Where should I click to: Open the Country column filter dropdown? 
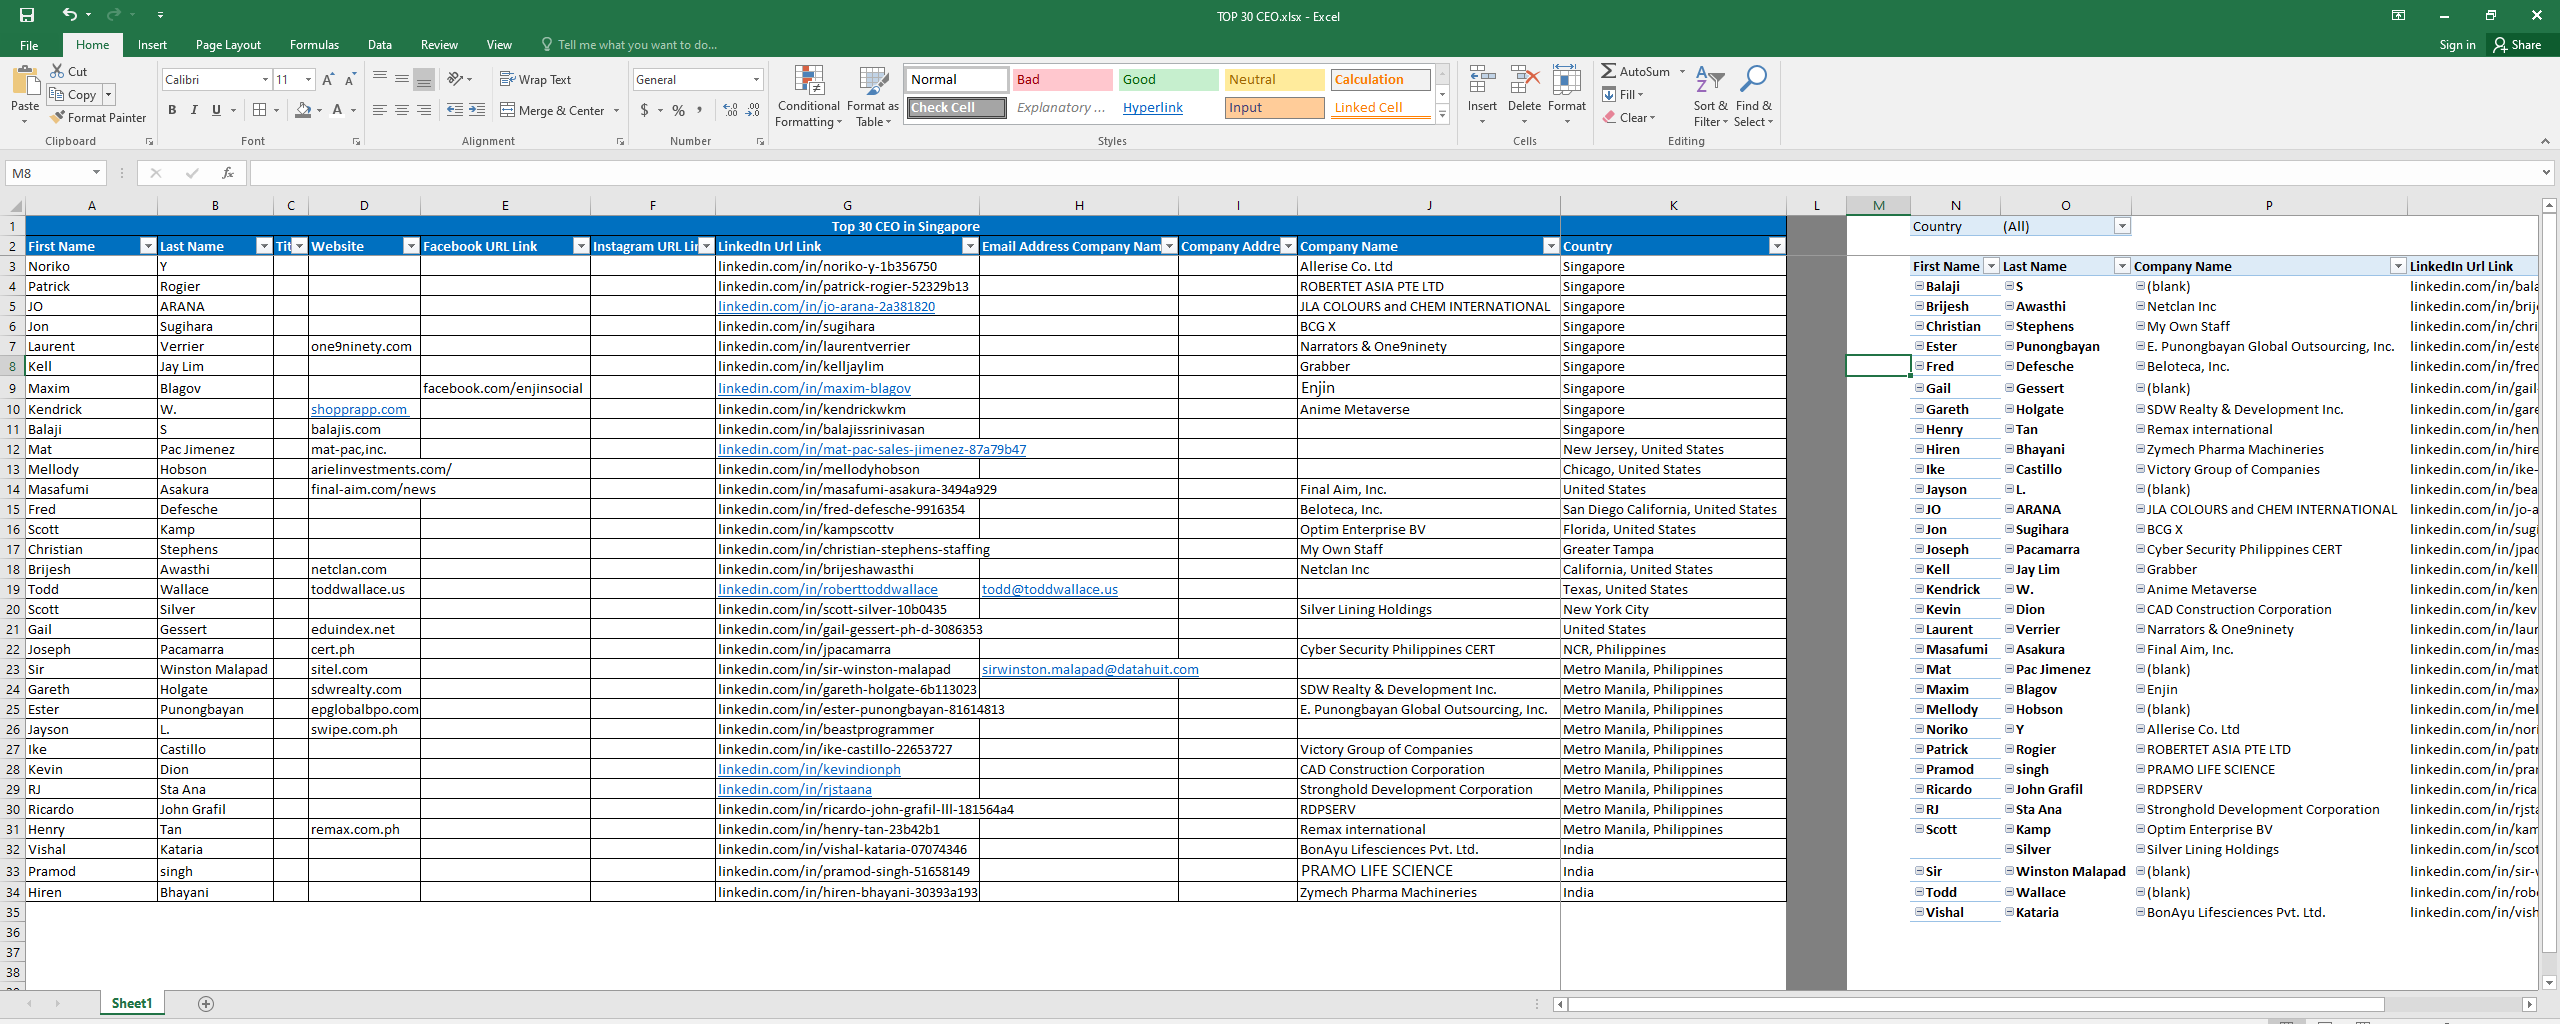1776,246
